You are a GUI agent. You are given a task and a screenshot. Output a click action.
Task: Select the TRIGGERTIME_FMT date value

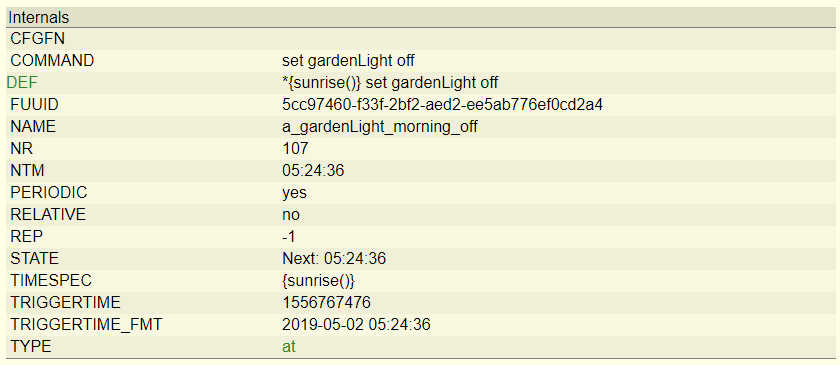click(x=356, y=325)
